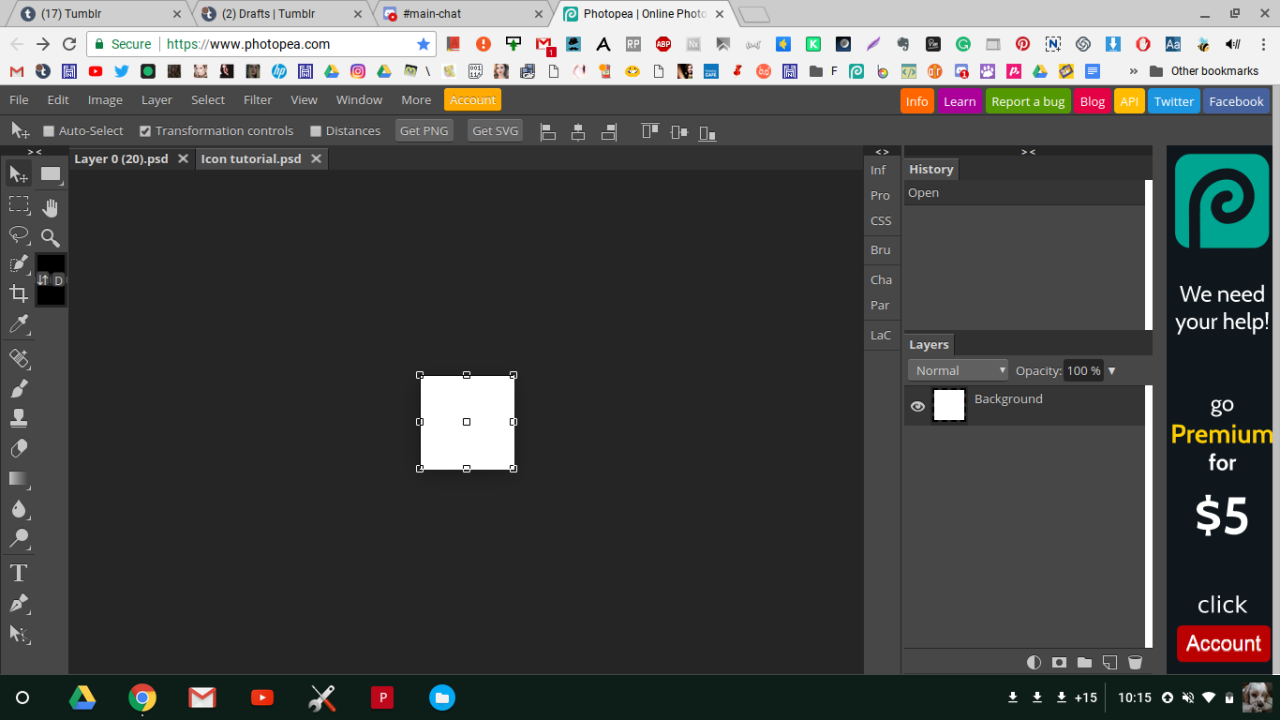This screenshot has height=720, width=1280.
Task: Select the Crop tool
Action: tap(17, 293)
